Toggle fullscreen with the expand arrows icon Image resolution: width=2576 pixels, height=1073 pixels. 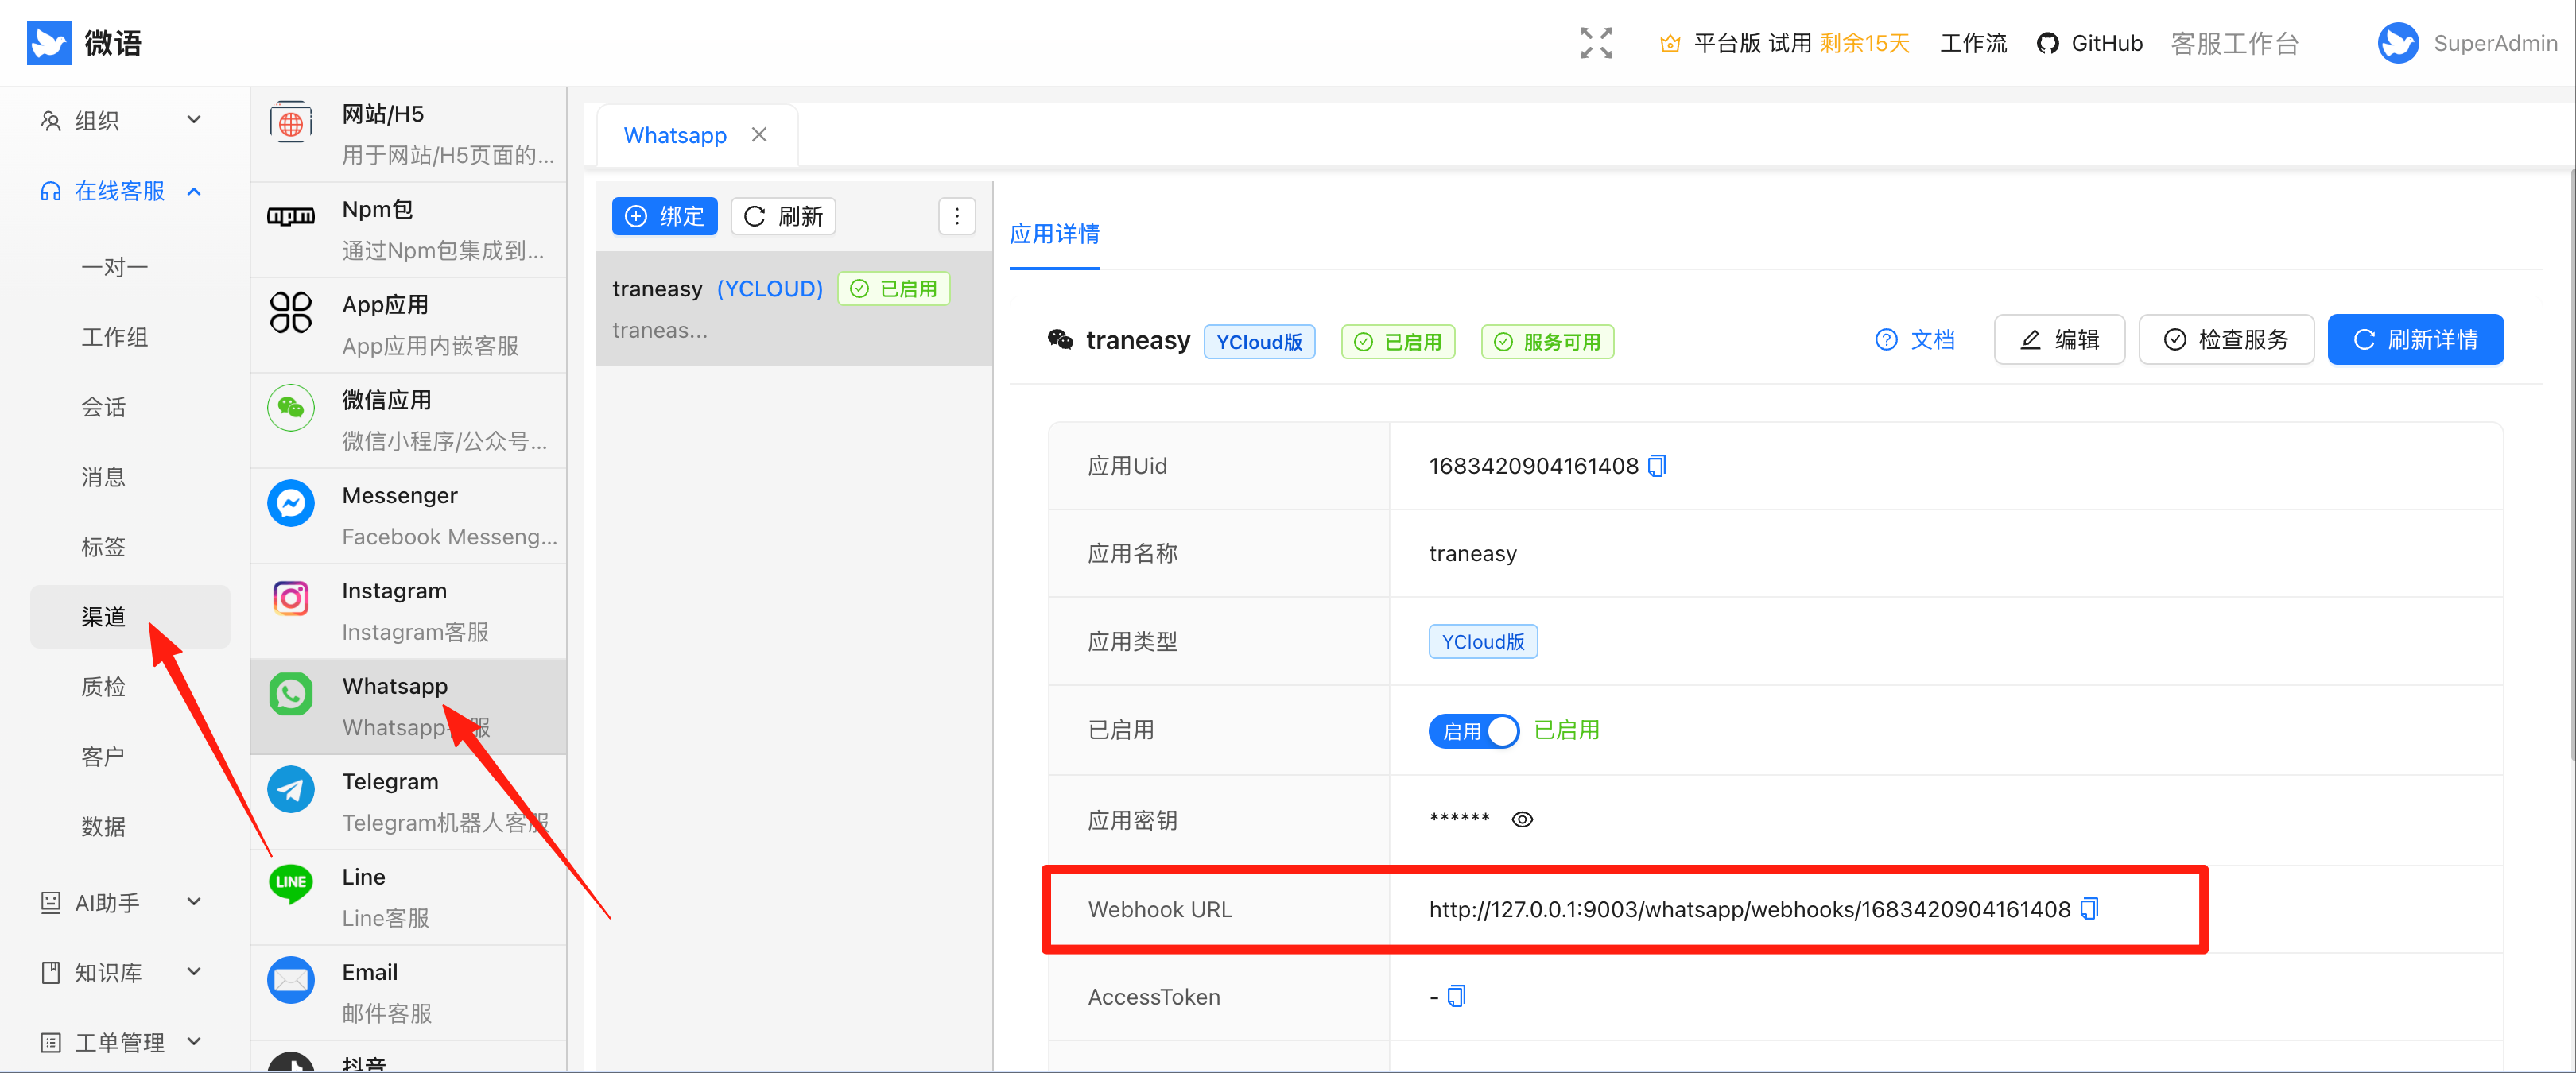coord(1596,43)
